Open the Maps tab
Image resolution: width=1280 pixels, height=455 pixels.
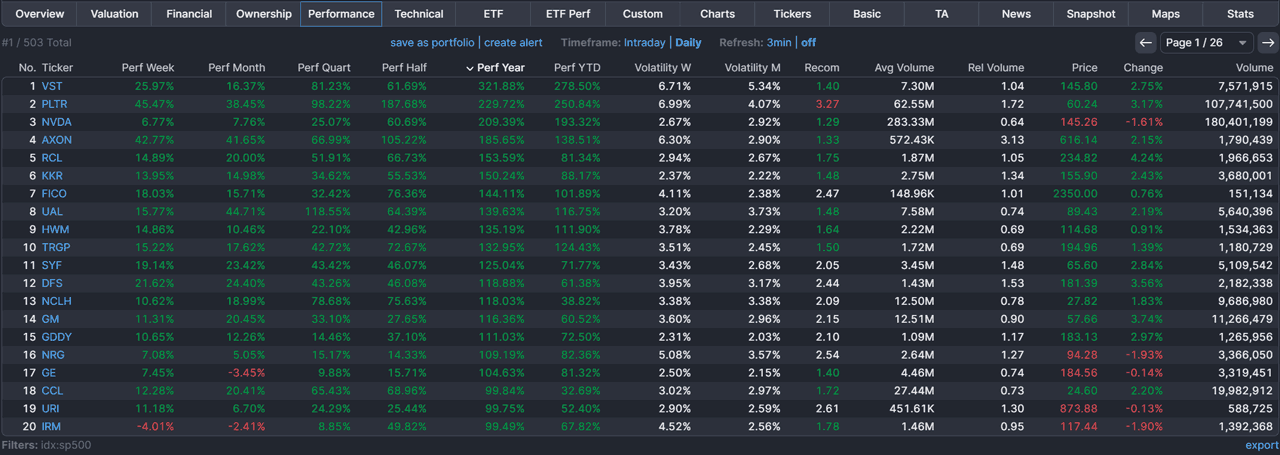point(1166,14)
